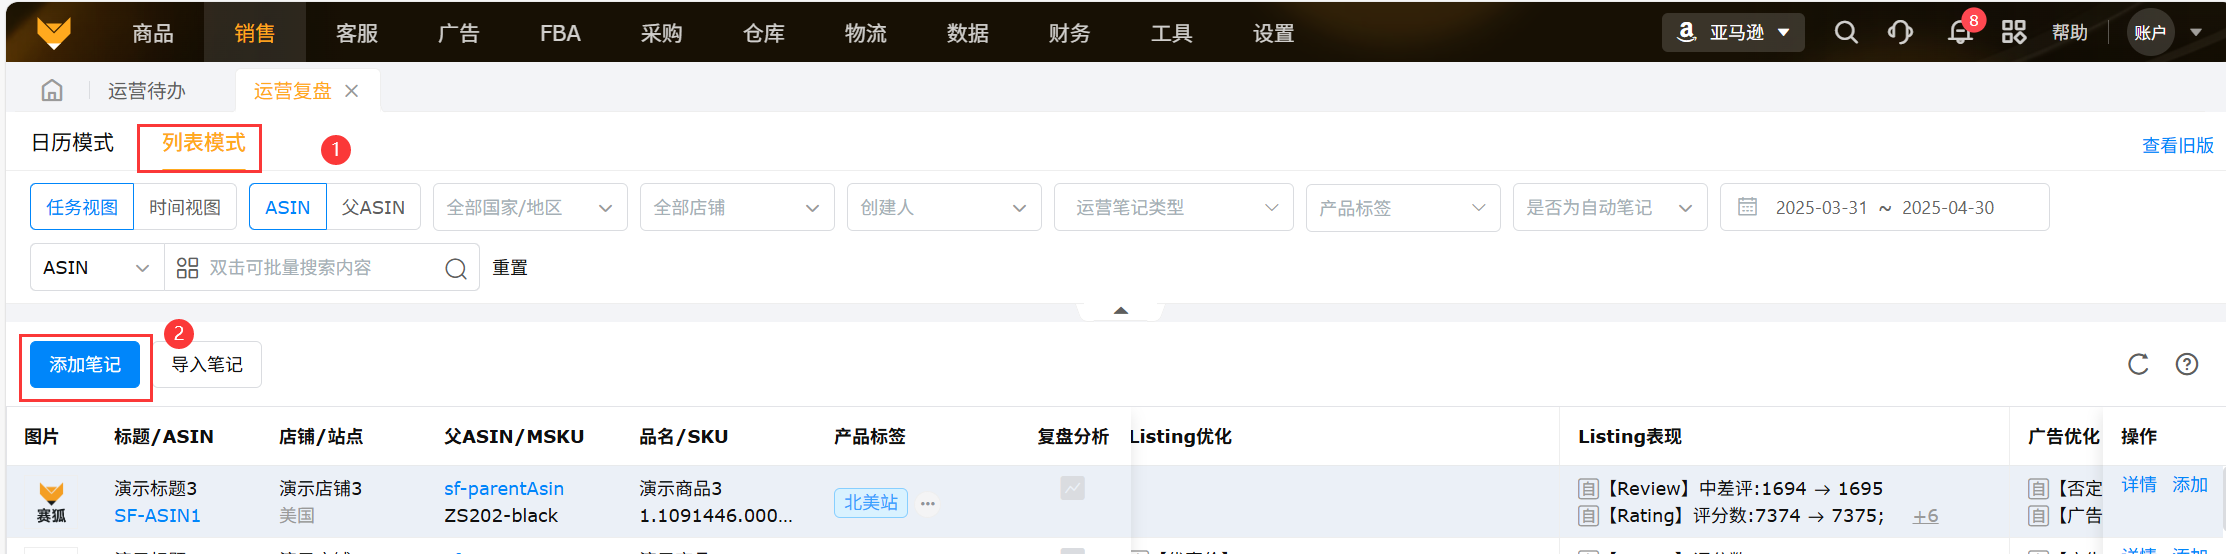Open the 全部国家/地区 dropdown
Viewport: 2226px width, 554px height.
530,207
